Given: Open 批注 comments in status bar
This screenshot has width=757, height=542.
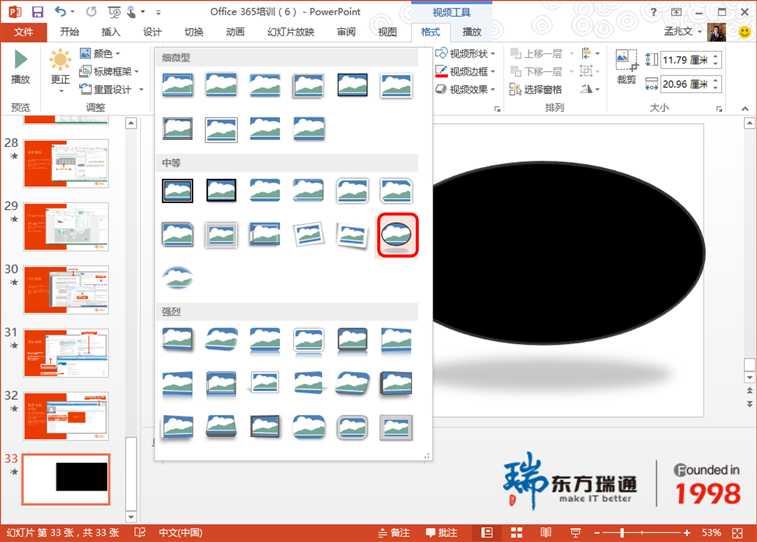Looking at the screenshot, I should [442, 533].
